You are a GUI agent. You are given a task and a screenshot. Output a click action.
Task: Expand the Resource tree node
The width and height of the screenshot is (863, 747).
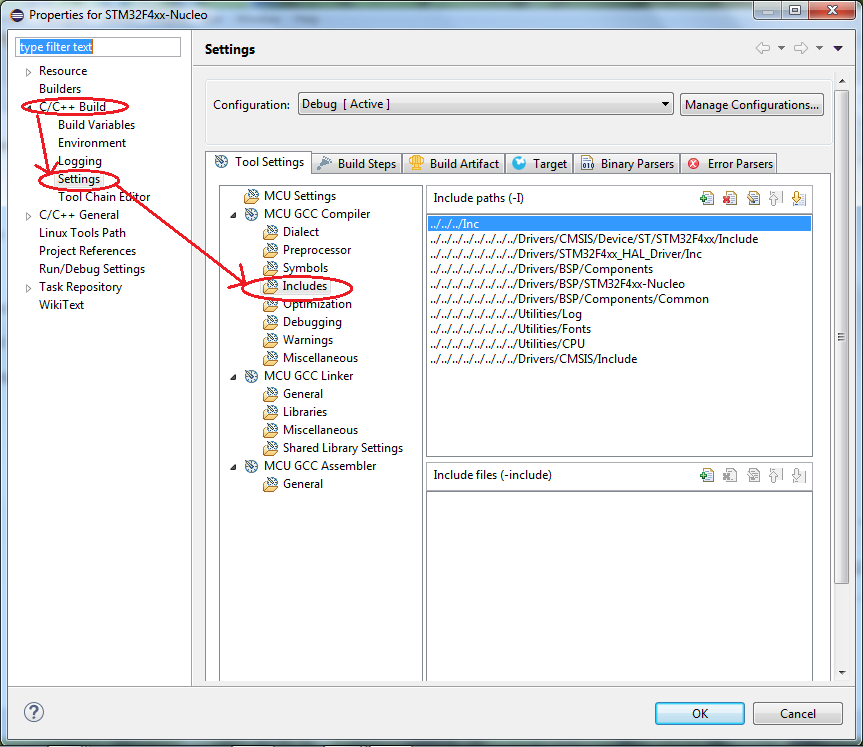(x=28, y=72)
